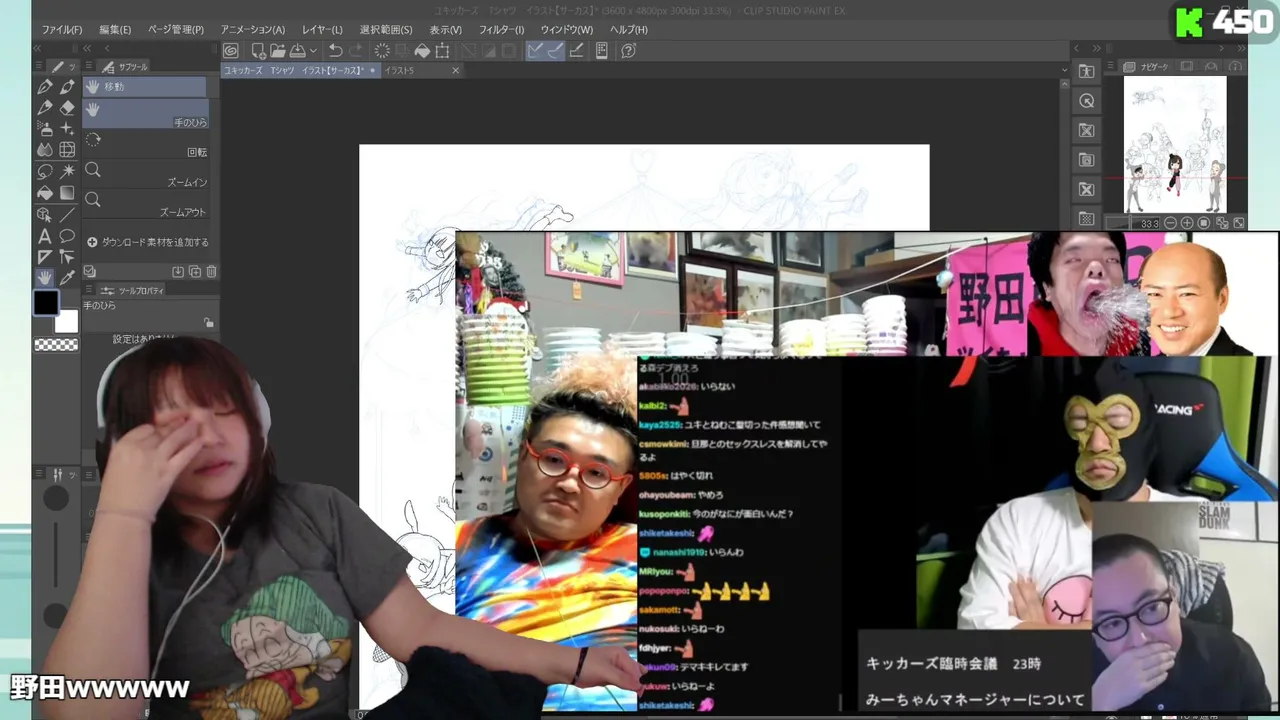Click the Clear loading-circle icon in command bar
This screenshot has width=1280, height=720.
382,51
